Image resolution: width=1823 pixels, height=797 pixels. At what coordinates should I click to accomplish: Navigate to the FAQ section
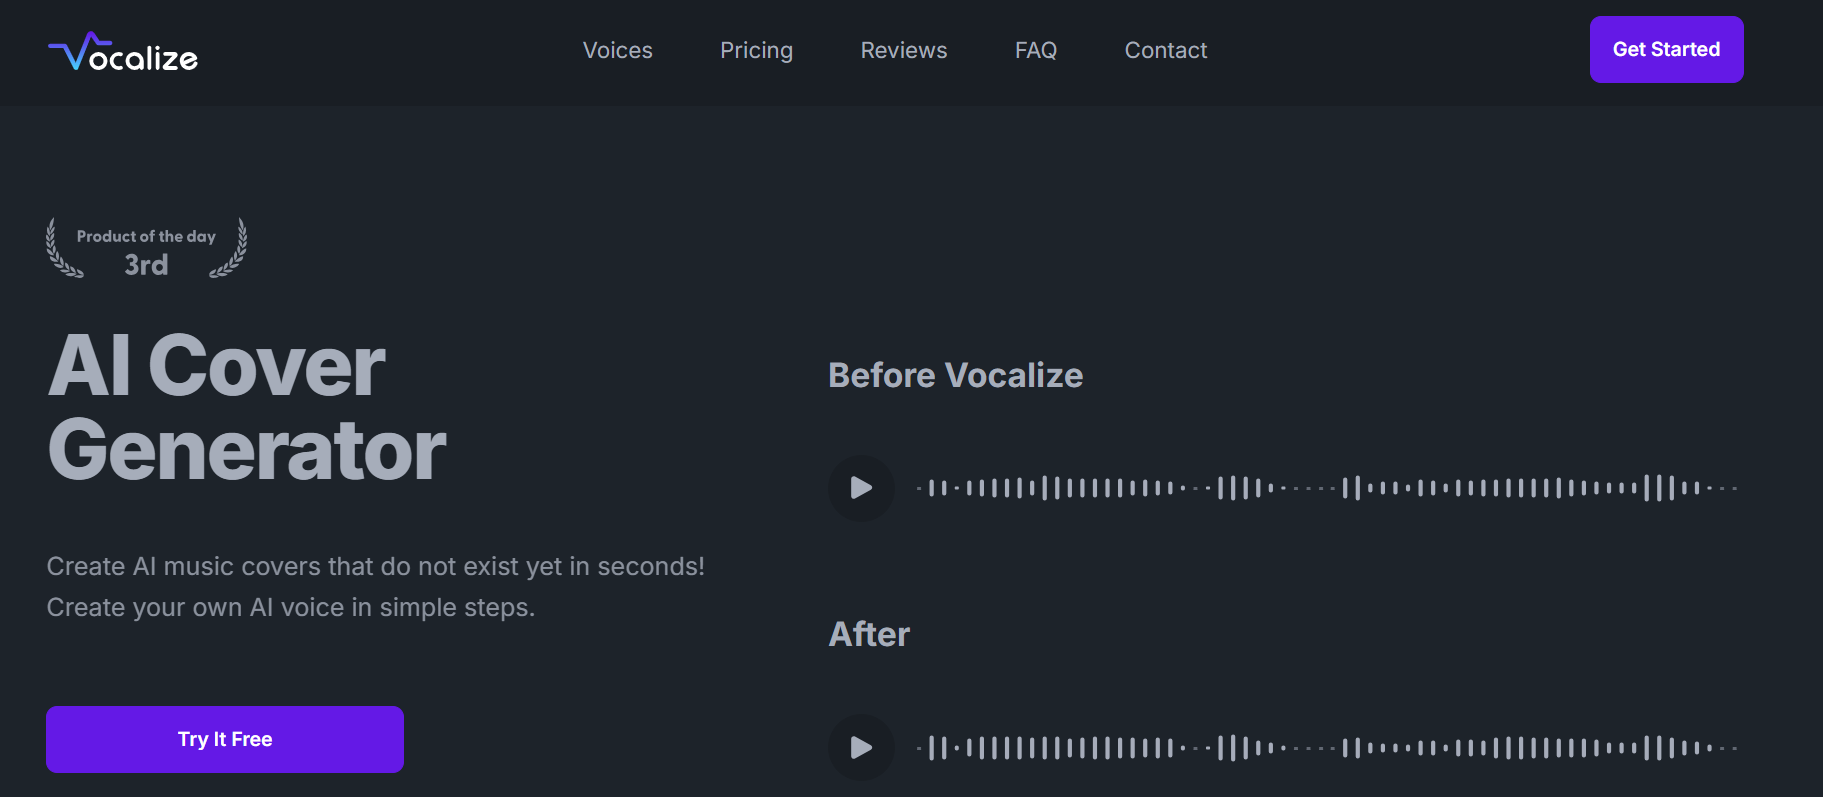[x=1035, y=50]
